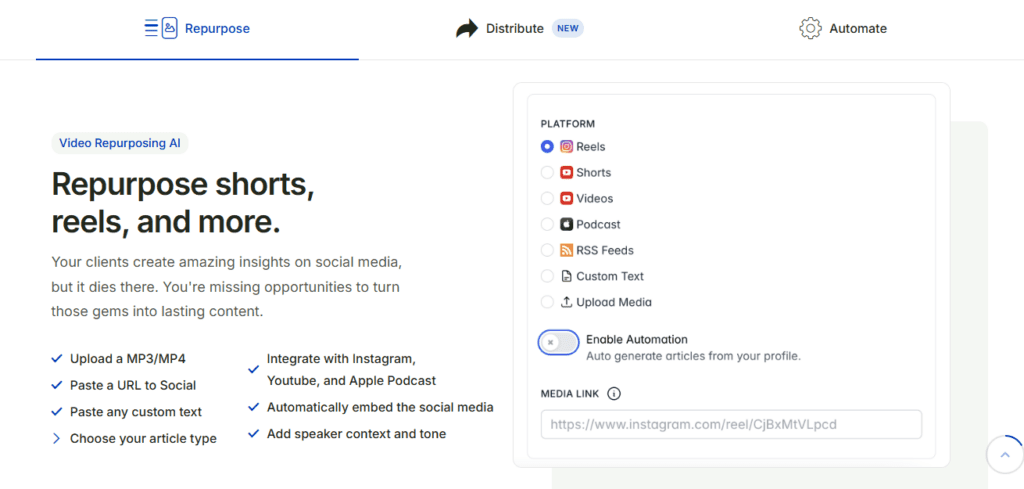The width and height of the screenshot is (1024, 489).
Task: Click the 'Paste any custom text' text
Action: [x=136, y=412]
